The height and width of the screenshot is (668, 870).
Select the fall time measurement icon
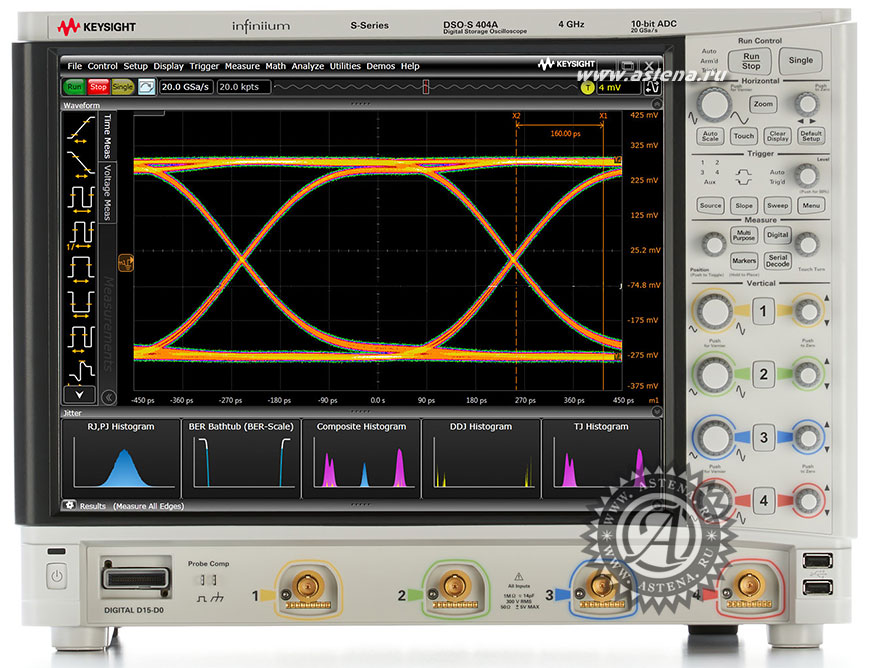(81, 165)
